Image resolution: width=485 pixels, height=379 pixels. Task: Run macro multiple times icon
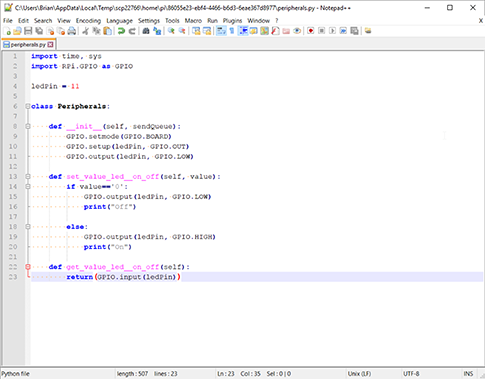(343, 31)
